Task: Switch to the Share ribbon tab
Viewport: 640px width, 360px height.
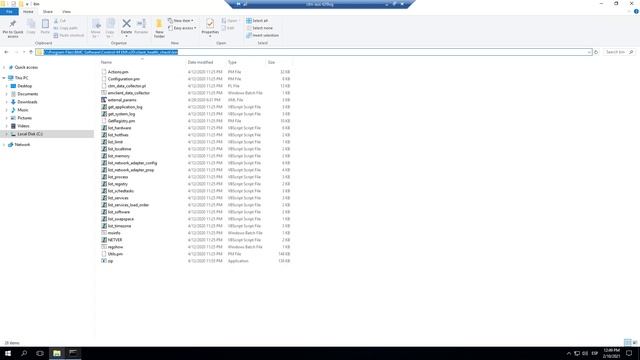Action: click(47, 11)
